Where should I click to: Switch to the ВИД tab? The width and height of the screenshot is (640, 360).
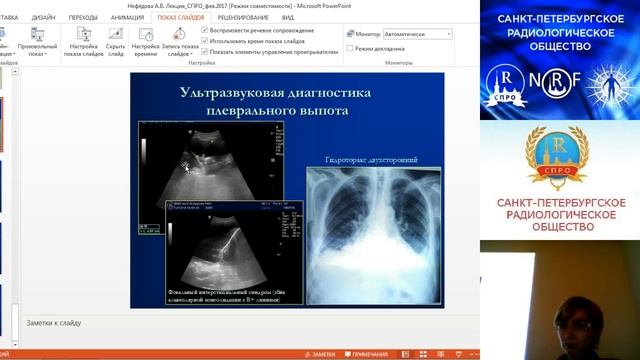(288, 18)
